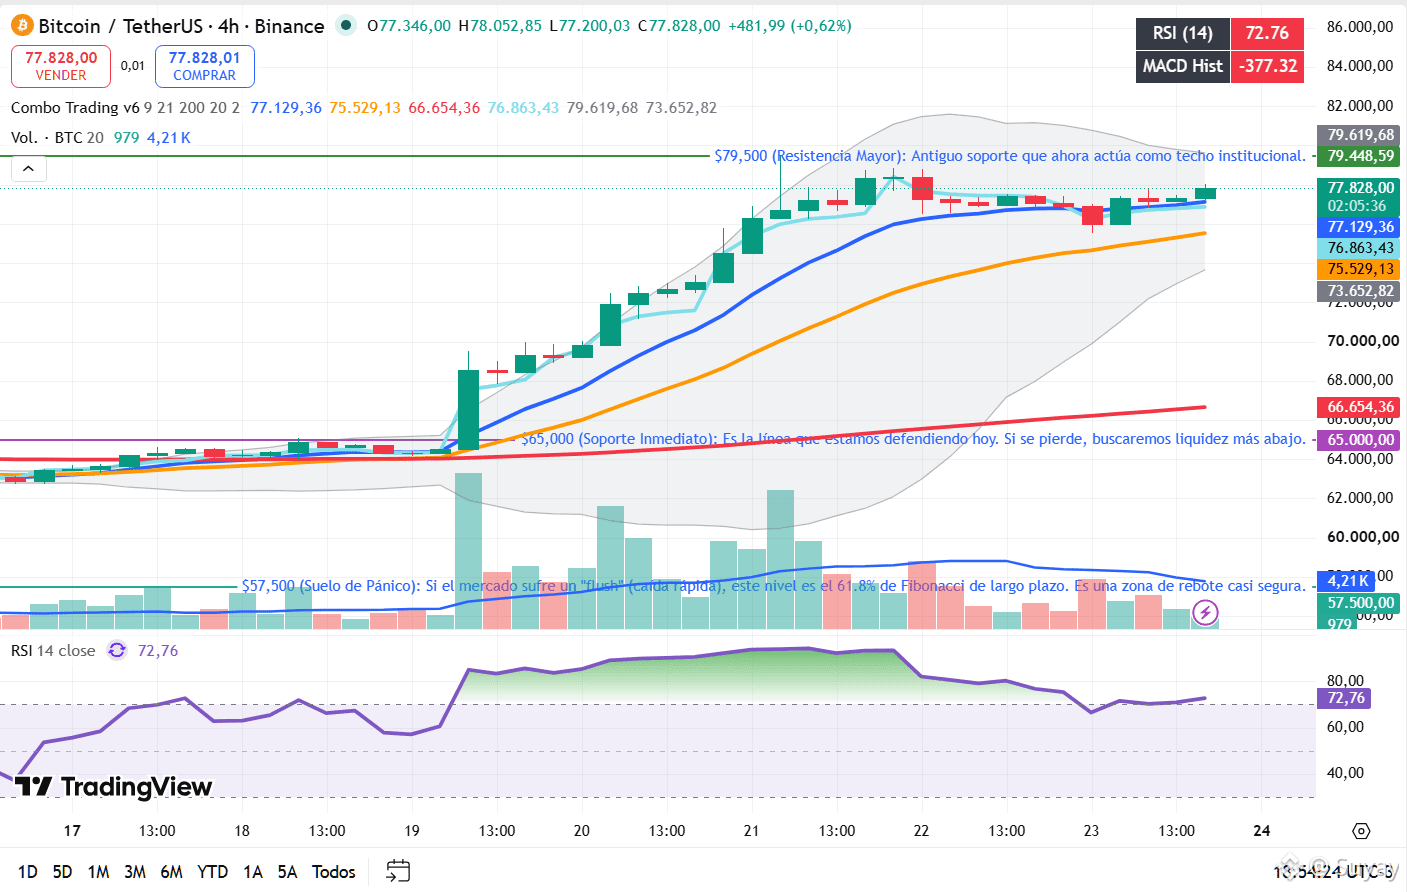Select the 5D time range

(x=62, y=872)
